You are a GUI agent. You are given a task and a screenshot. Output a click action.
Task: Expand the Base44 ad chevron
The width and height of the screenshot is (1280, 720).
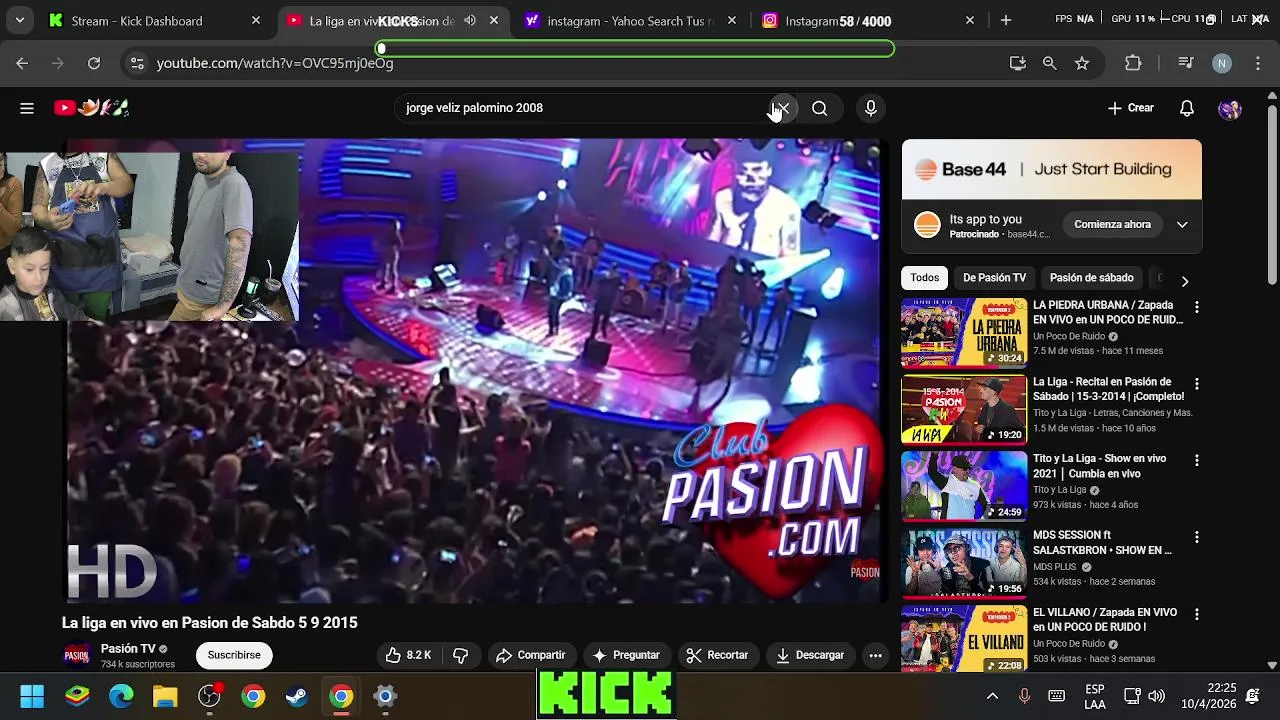[x=1182, y=224]
